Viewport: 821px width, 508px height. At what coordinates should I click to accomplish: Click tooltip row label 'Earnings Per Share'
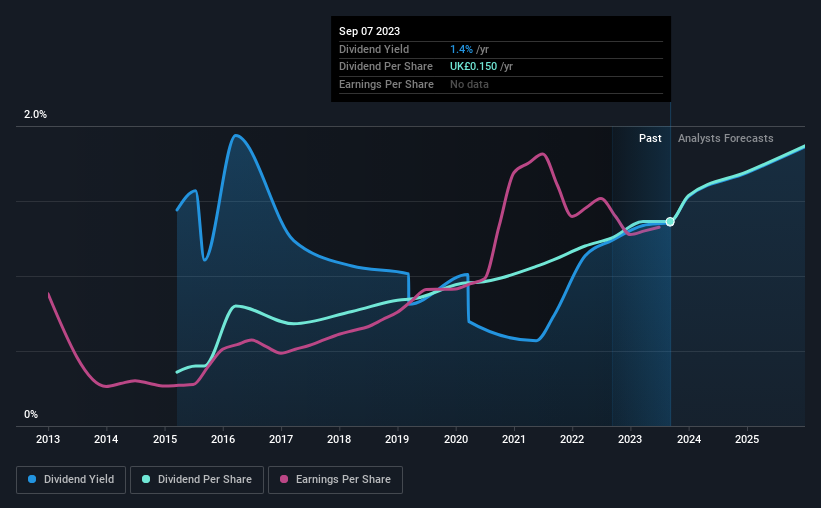point(386,84)
